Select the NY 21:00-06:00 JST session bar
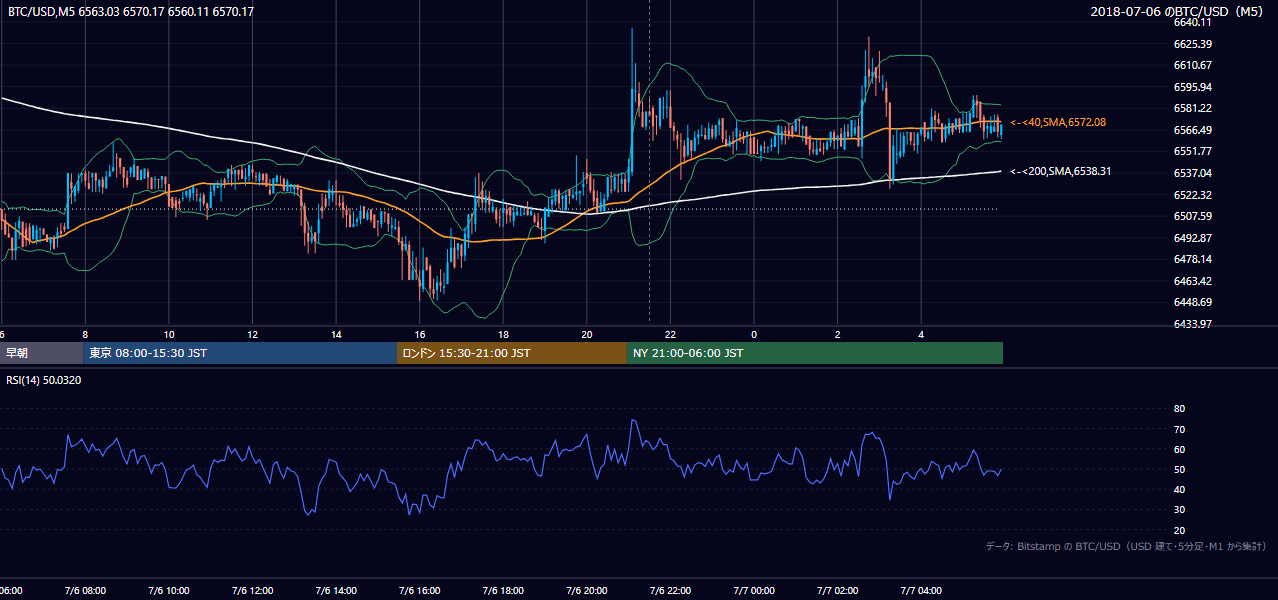Image resolution: width=1278 pixels, height=600 pixels. pyautogui.click(x=815, y=353)
